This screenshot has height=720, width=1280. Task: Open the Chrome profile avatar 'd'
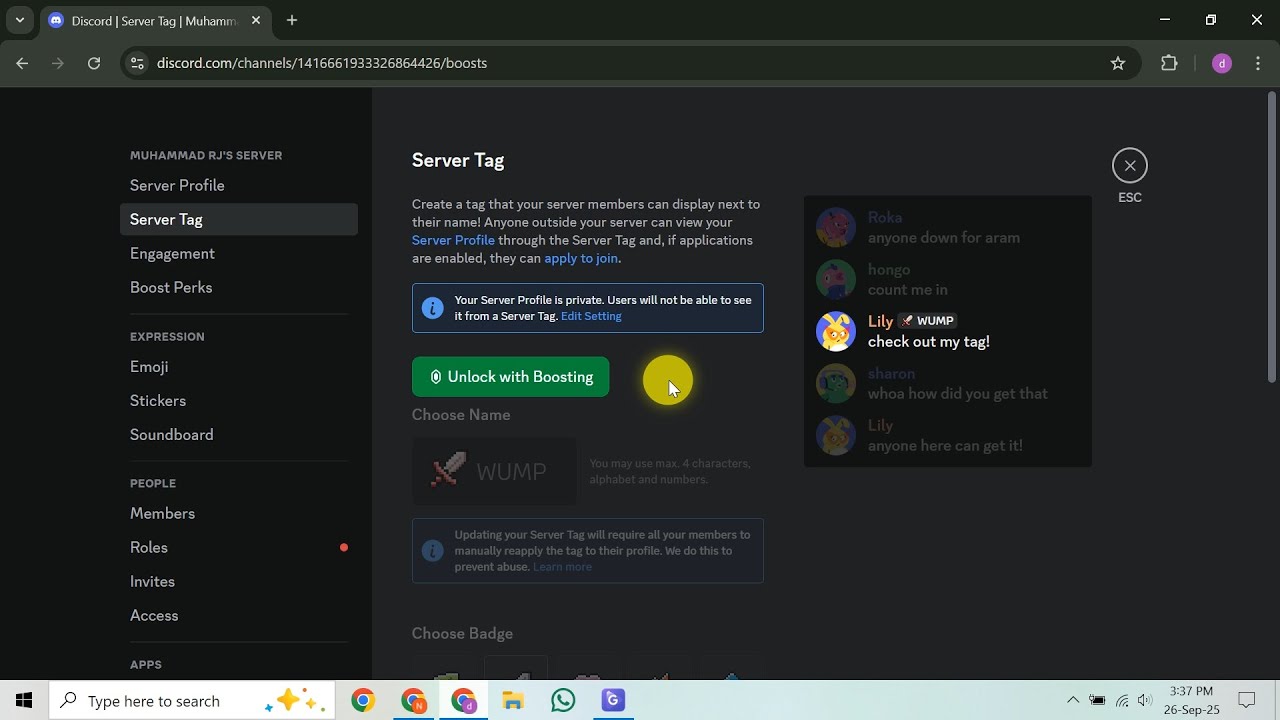tap(1221, 63)
